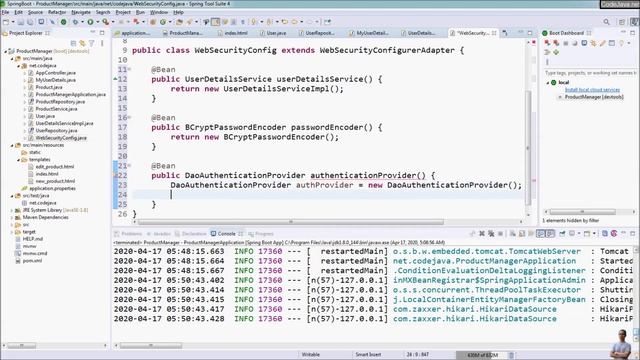Click the start/restart icon in Boot Dashboard

(x=547, y=43)
